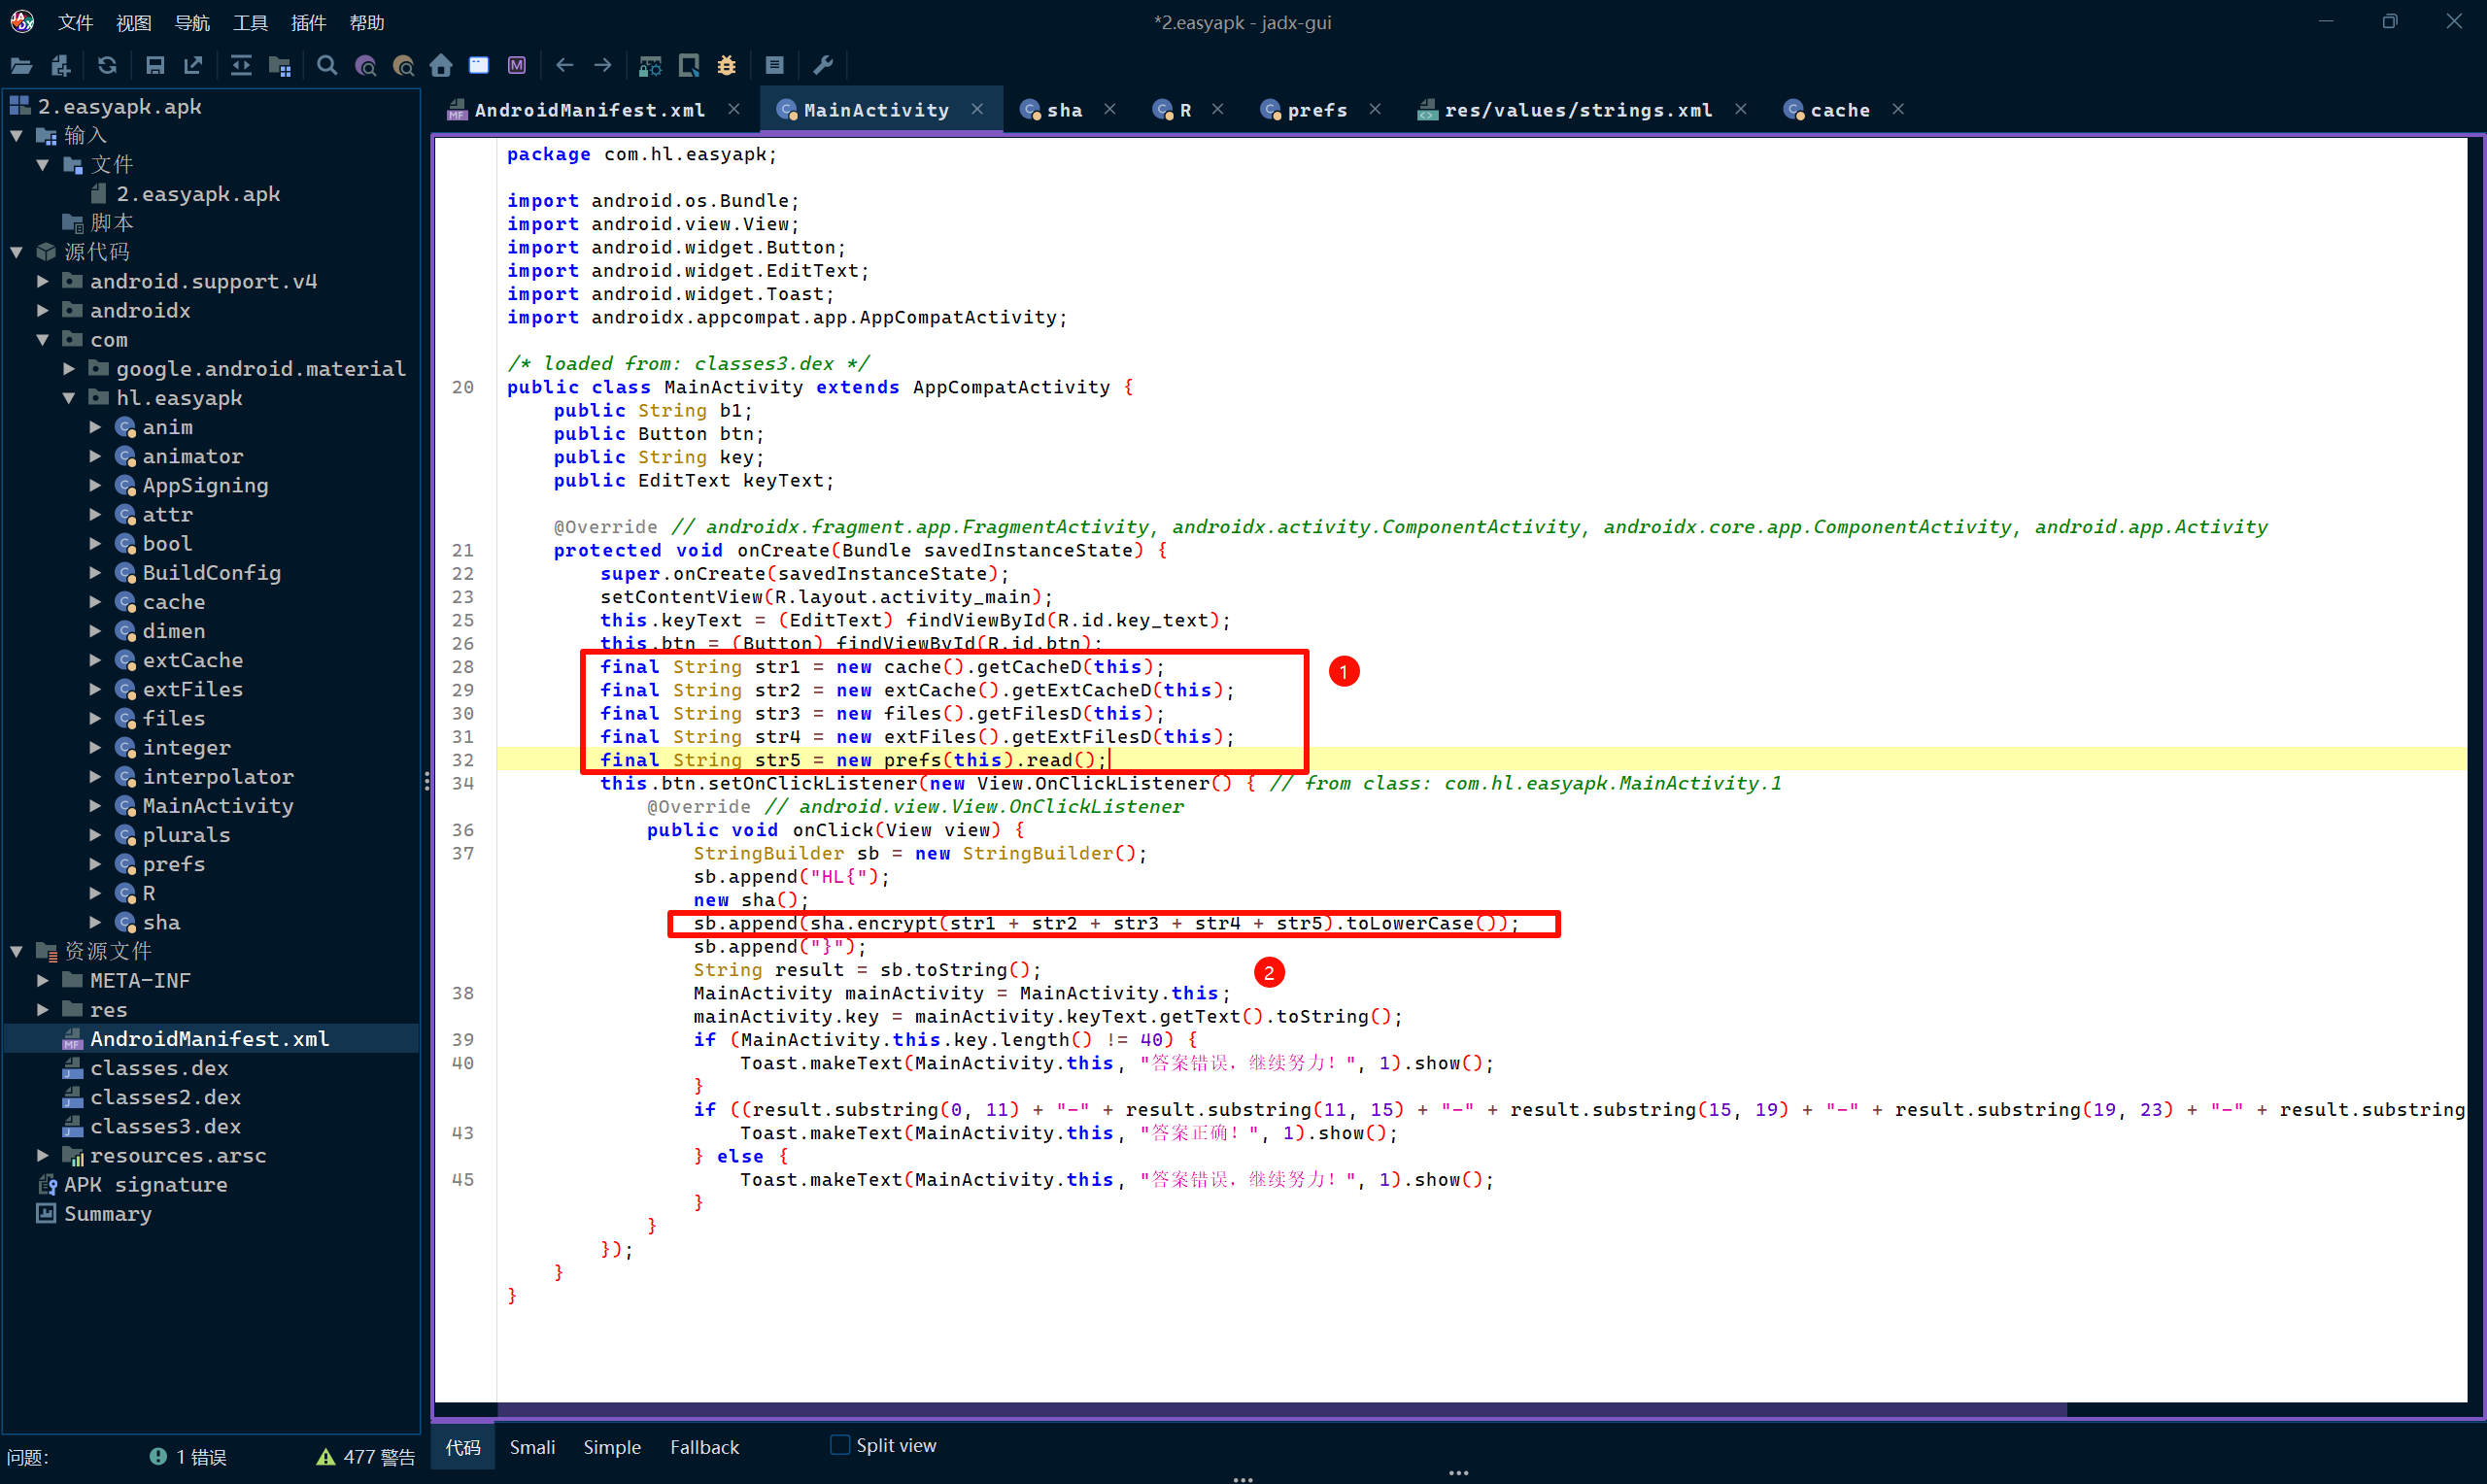Open the APK signature entry

(x=145, y=1184)
